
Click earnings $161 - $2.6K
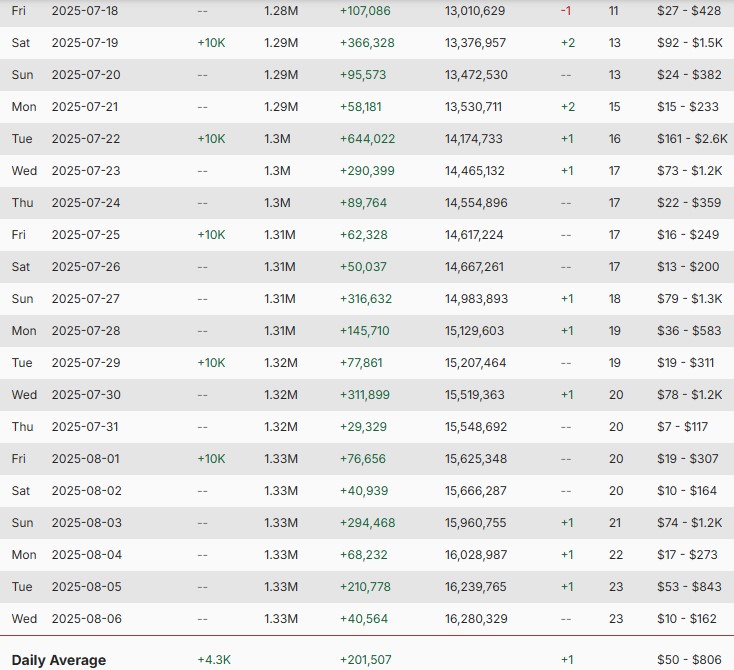(692, 139)
